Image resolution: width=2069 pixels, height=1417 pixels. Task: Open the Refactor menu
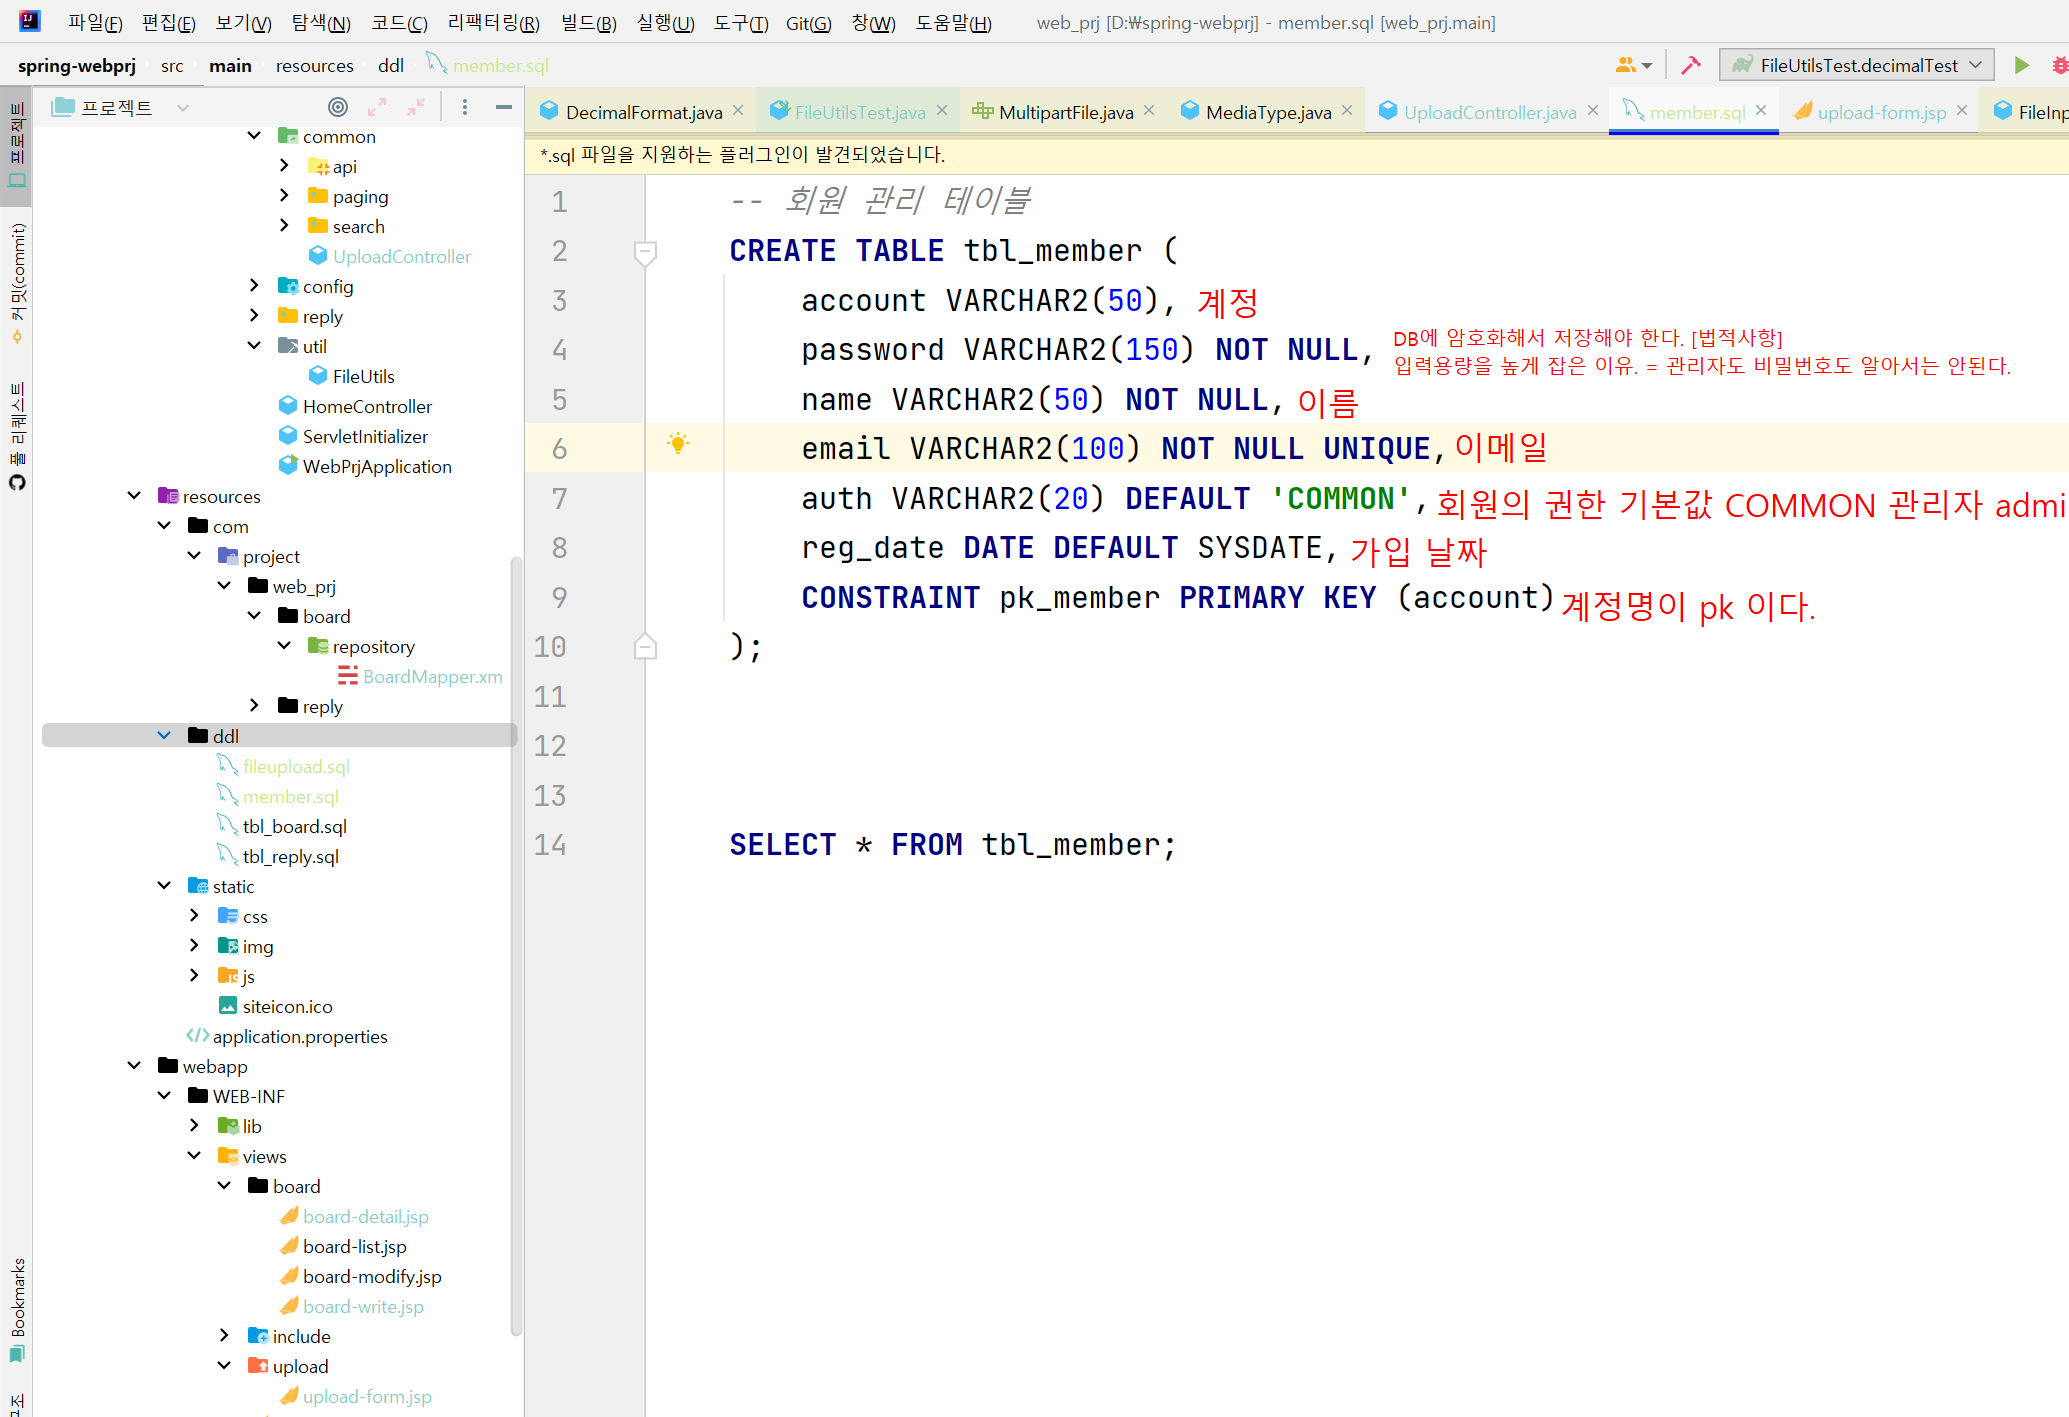tap(493, 23)
